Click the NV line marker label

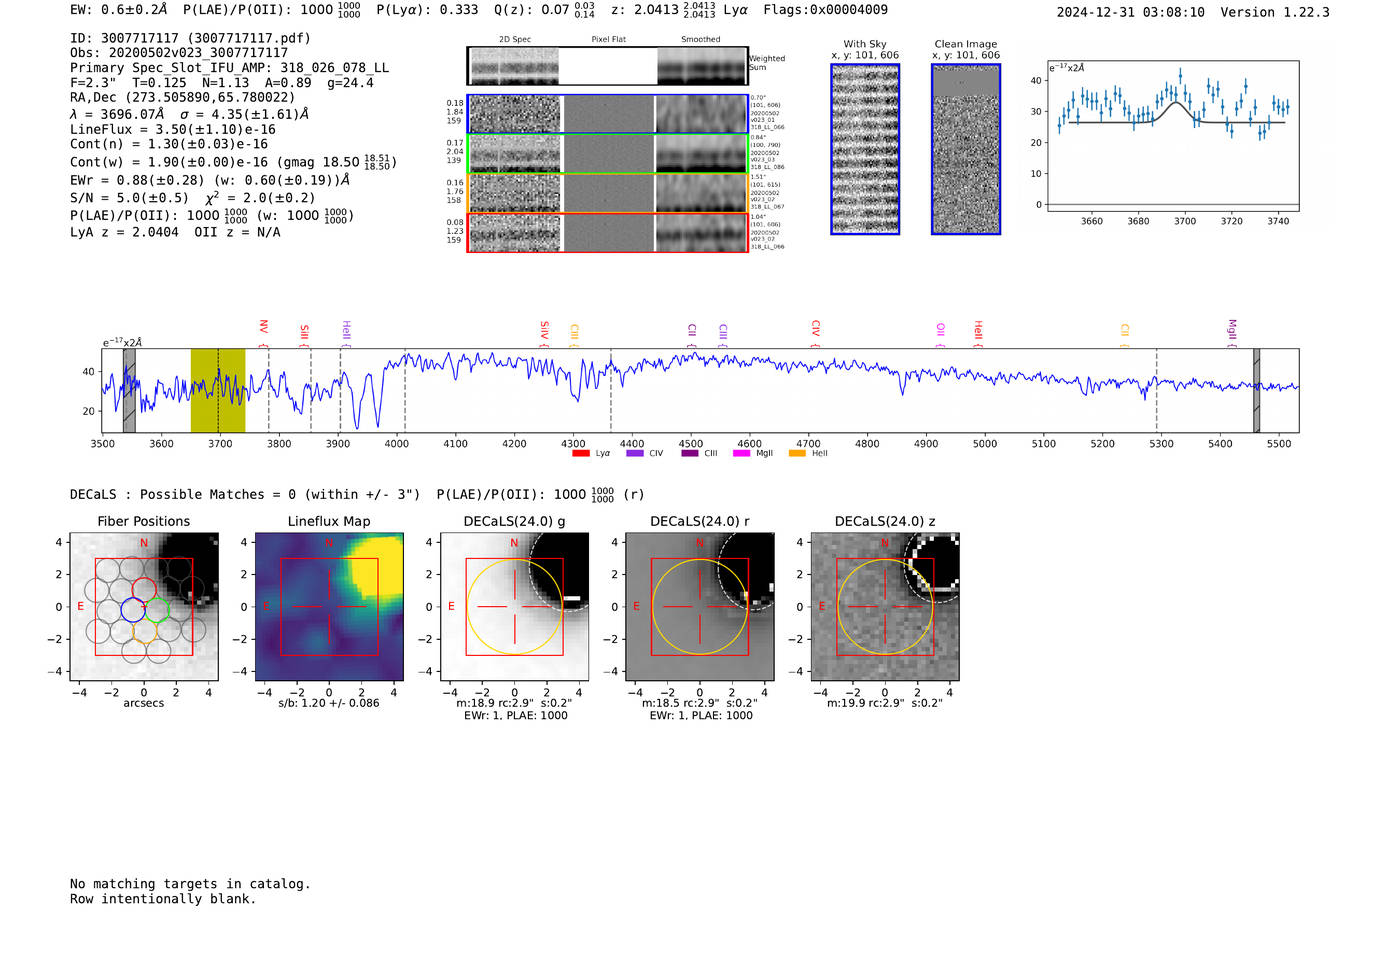[x=264, y=327]
